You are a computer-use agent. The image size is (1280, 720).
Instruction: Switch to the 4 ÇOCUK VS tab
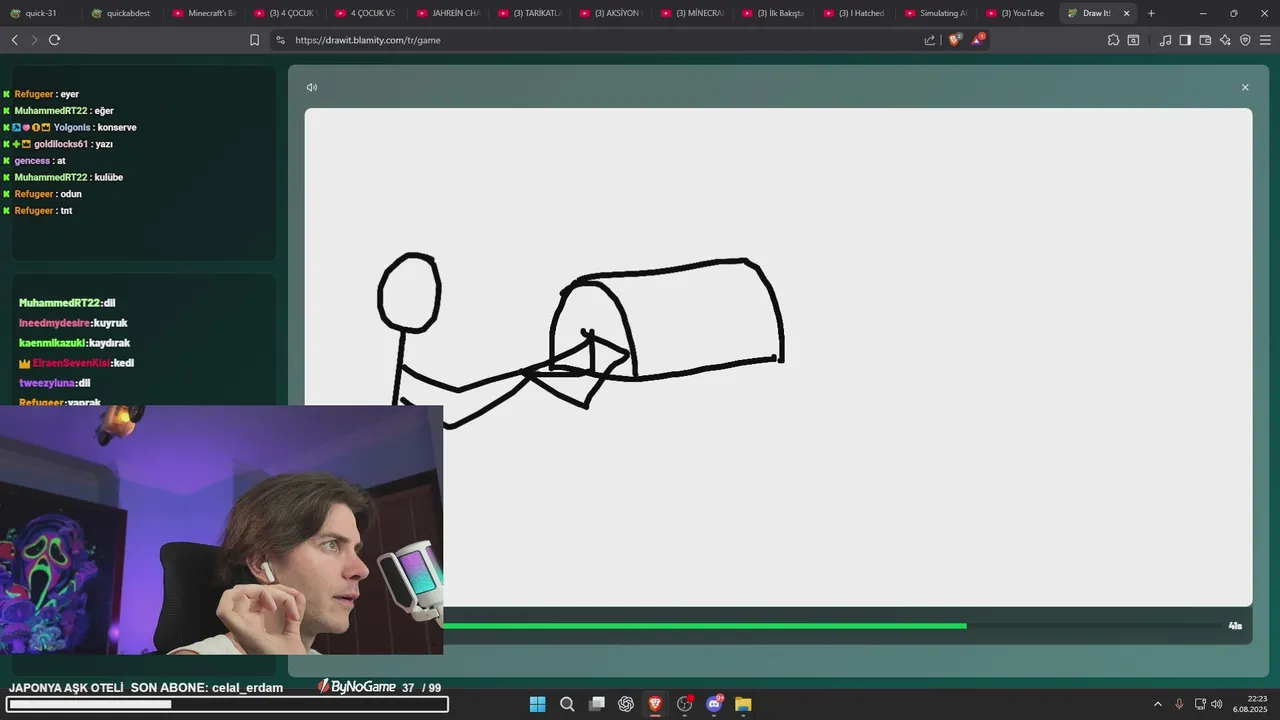coord(366,13)
